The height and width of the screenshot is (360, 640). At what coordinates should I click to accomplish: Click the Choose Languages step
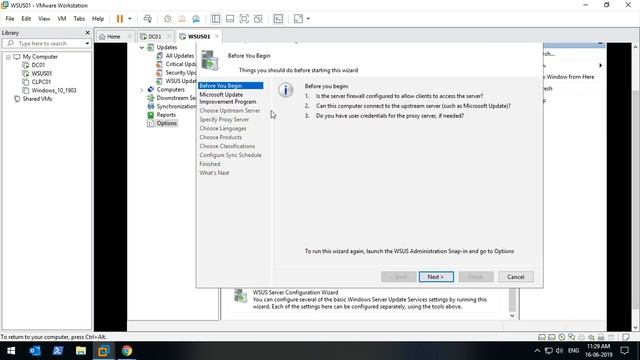tap(223, 129)
